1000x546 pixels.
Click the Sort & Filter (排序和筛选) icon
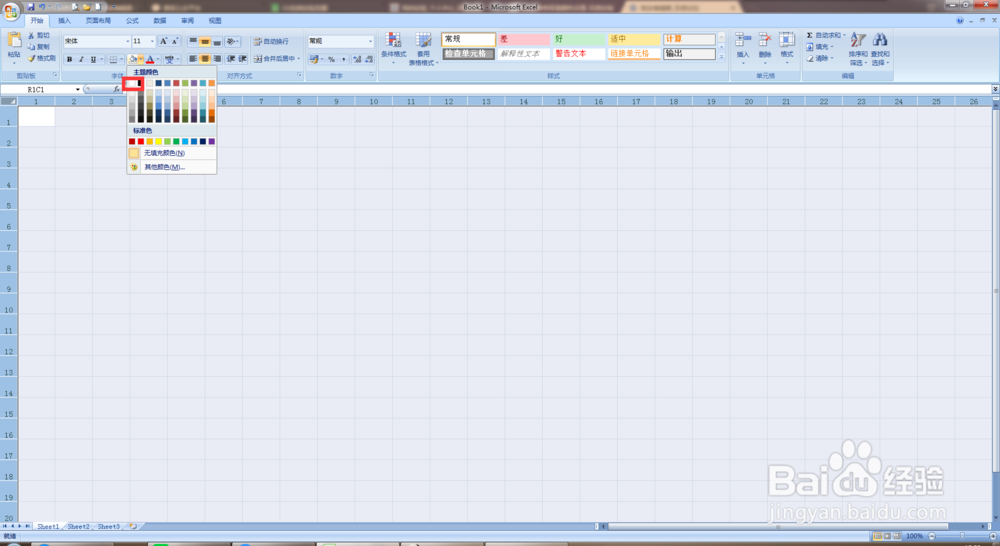[x=858, y=40]
